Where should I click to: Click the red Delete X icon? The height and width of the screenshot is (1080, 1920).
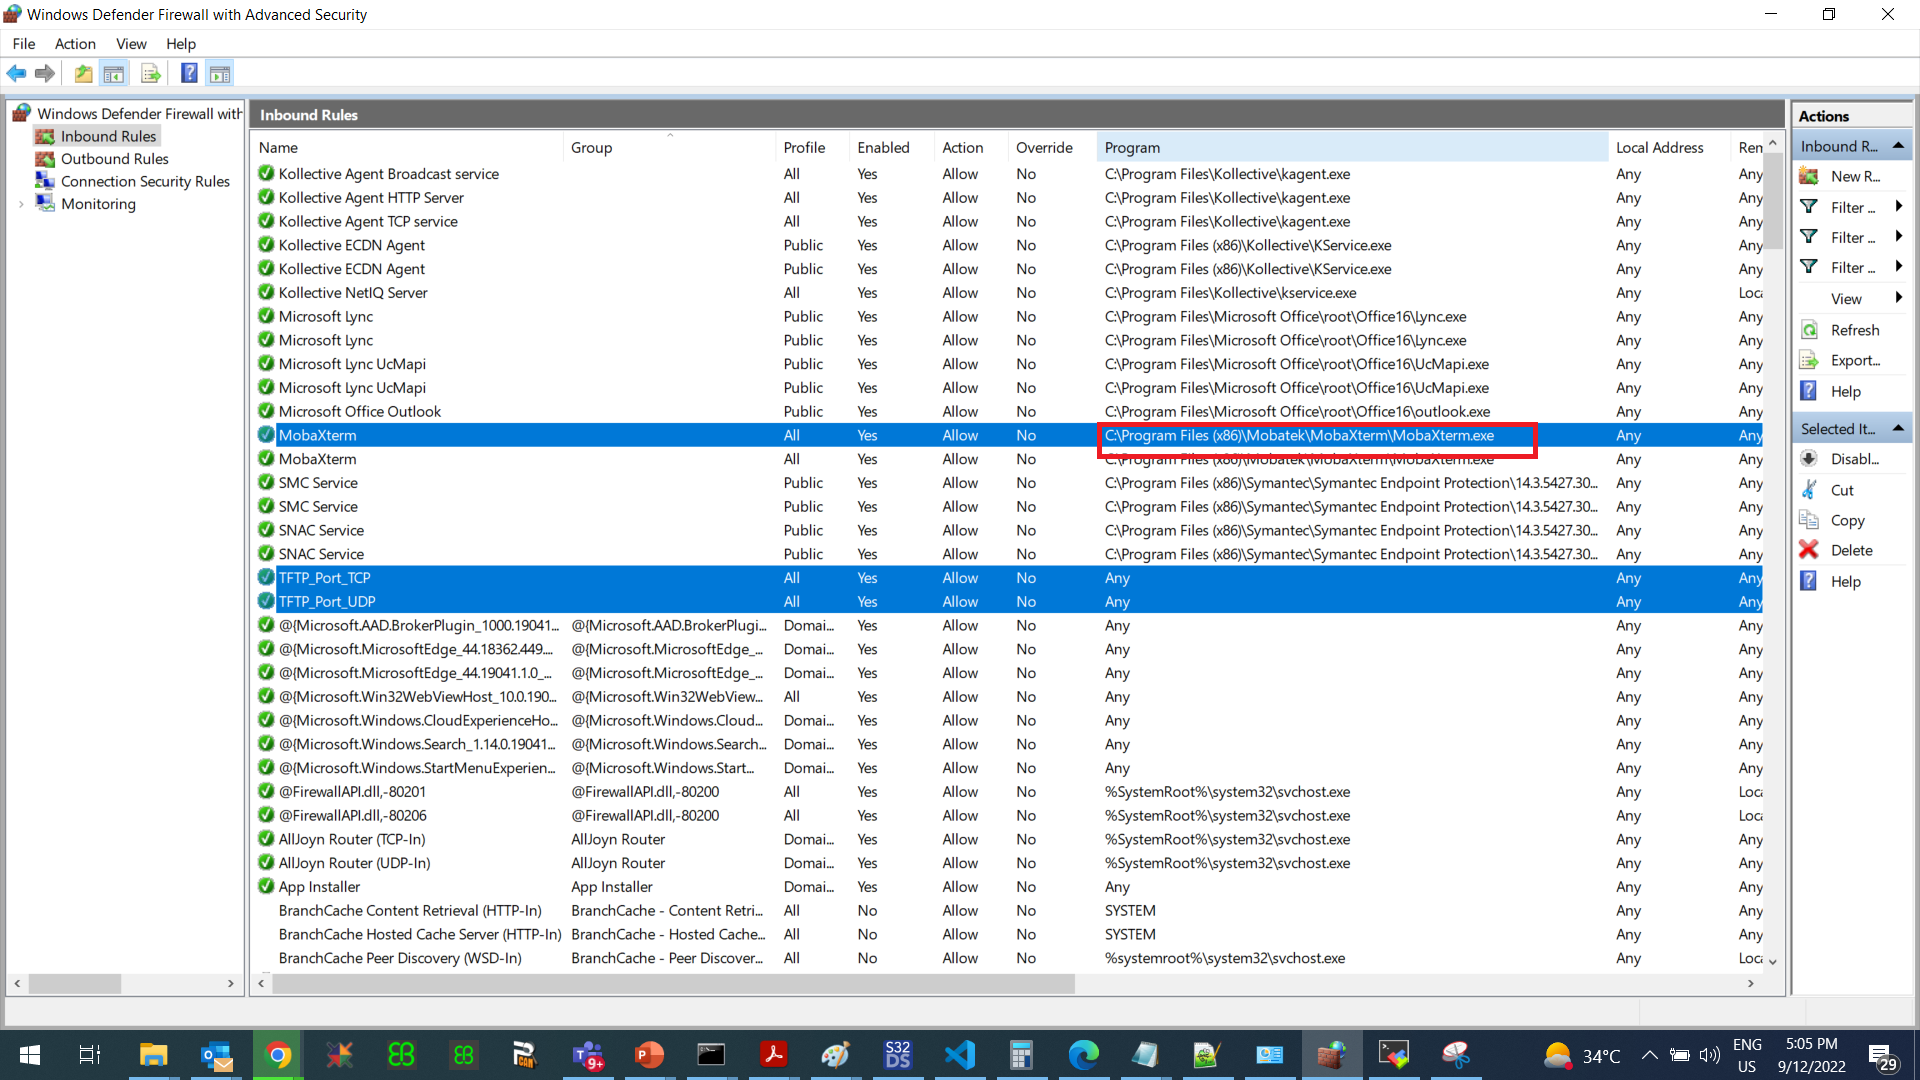tap(1809, 550)
